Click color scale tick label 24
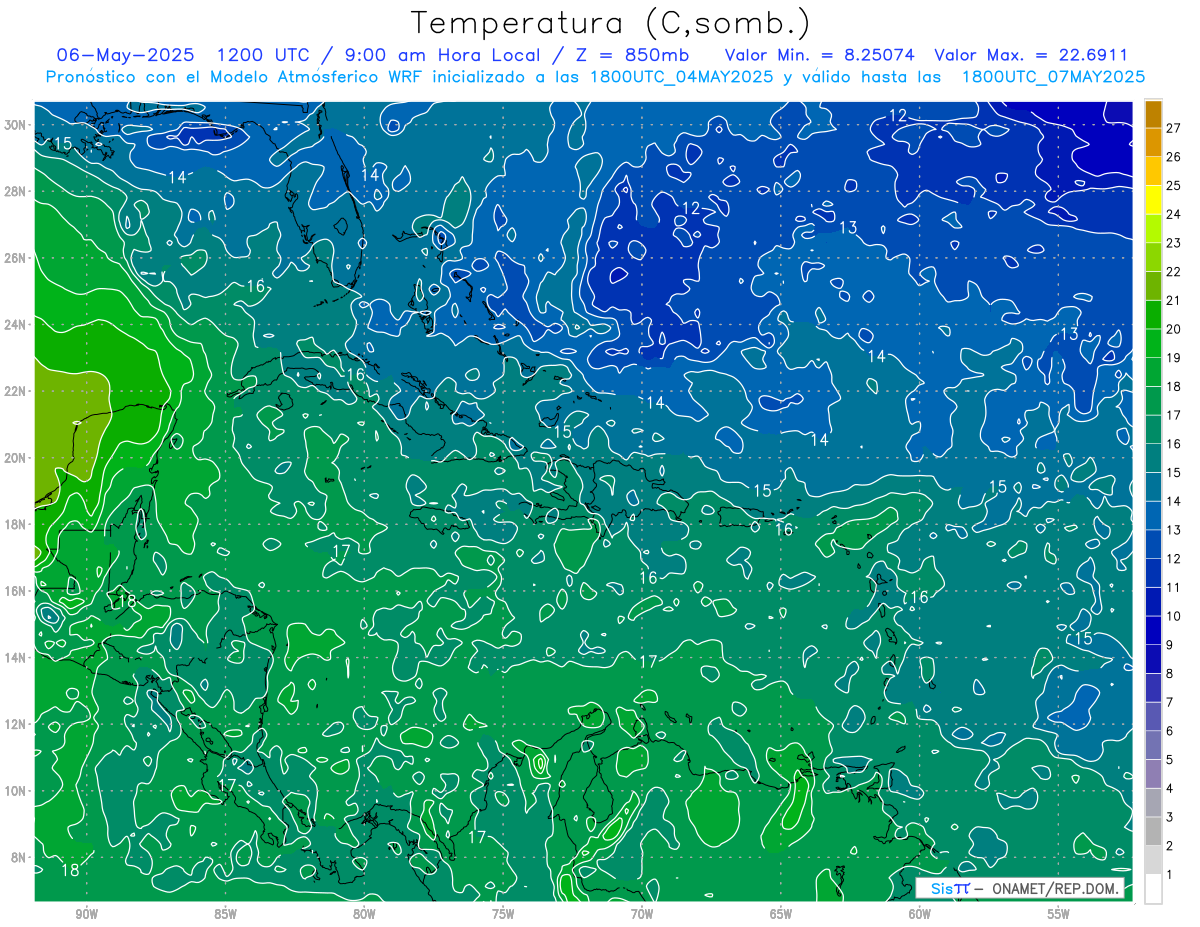 1174,214
